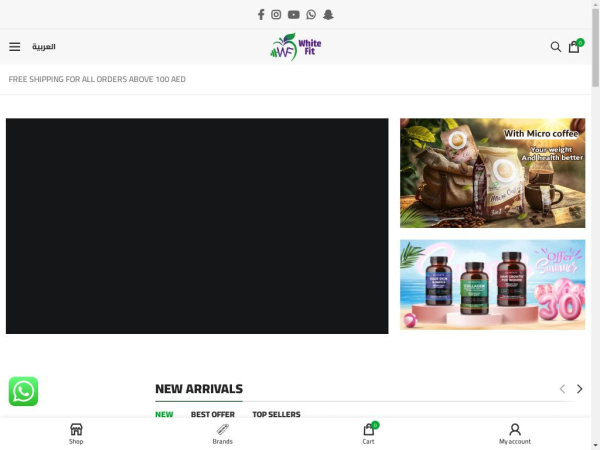Click the dark main slider banner
The height and width of the screenshot is (450, 600).
click(197, 226)
